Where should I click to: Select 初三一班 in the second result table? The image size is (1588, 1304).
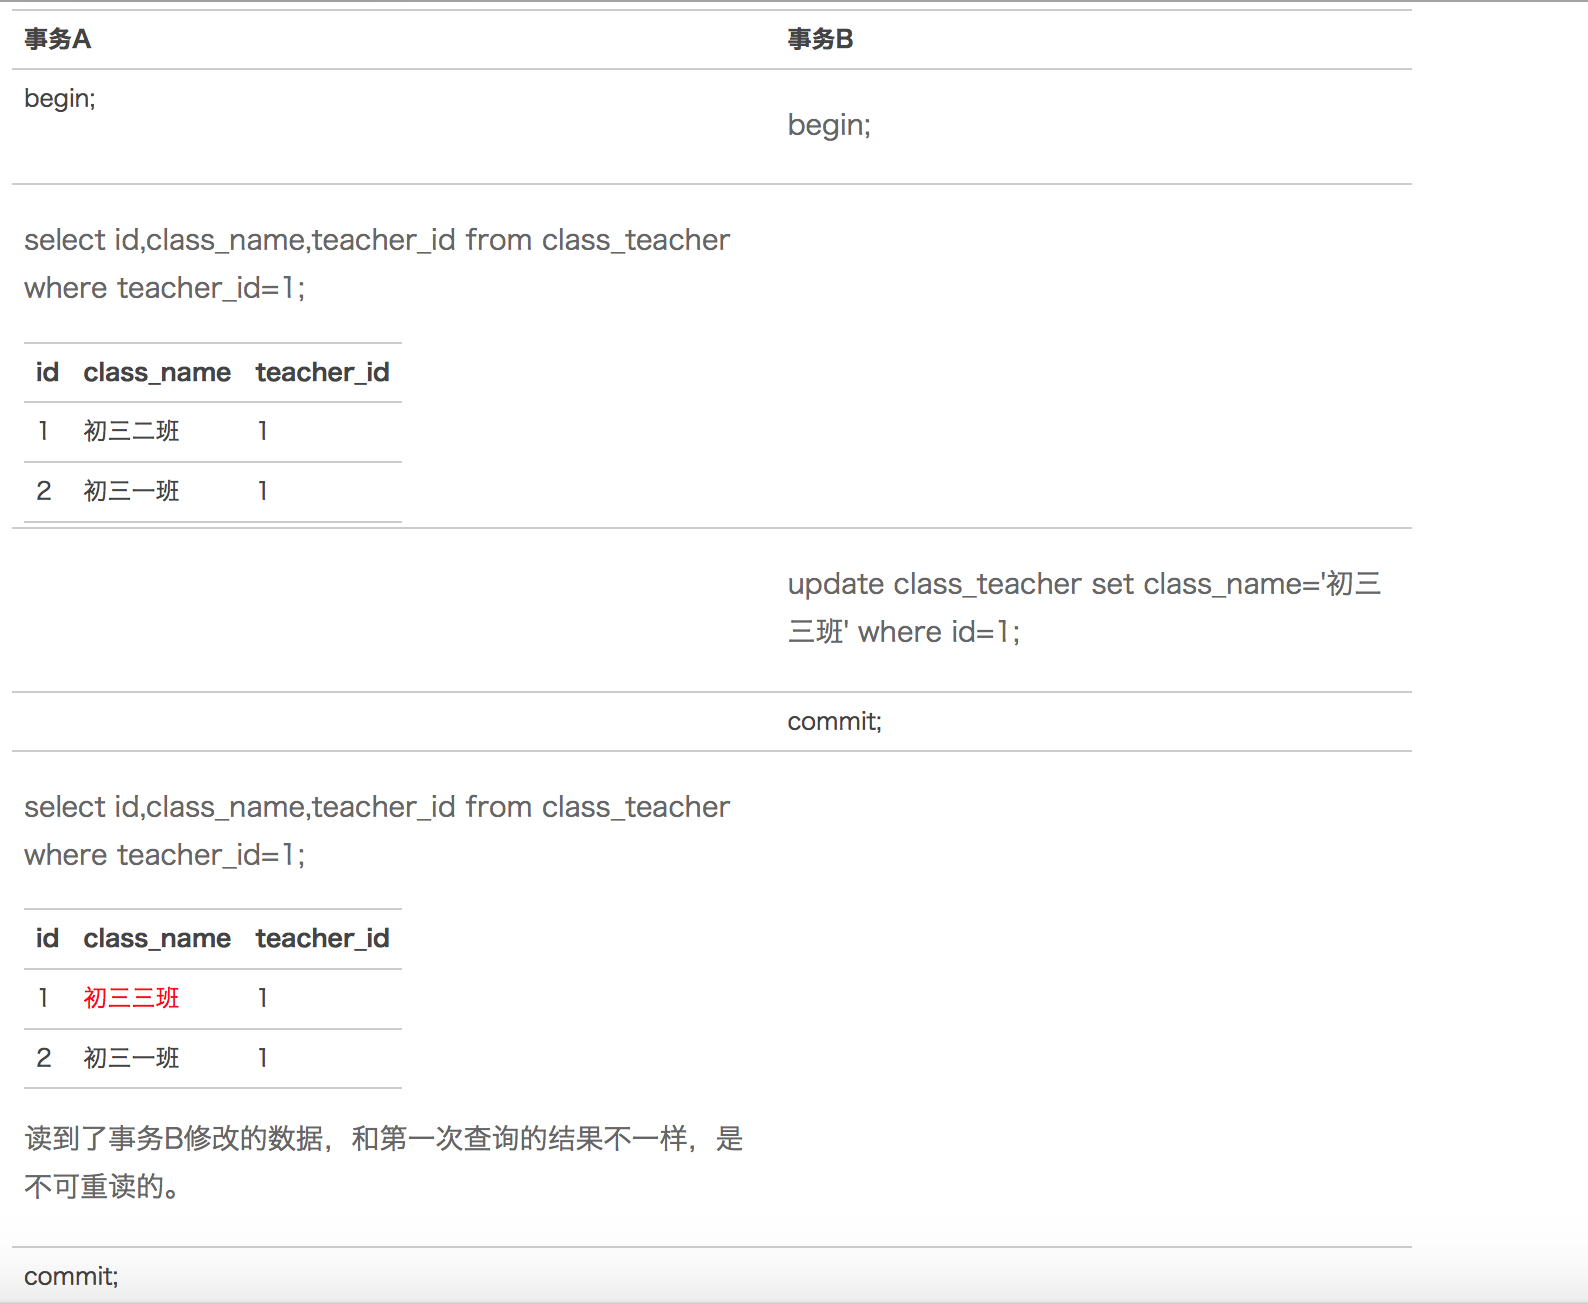[x=131, y=1058]
